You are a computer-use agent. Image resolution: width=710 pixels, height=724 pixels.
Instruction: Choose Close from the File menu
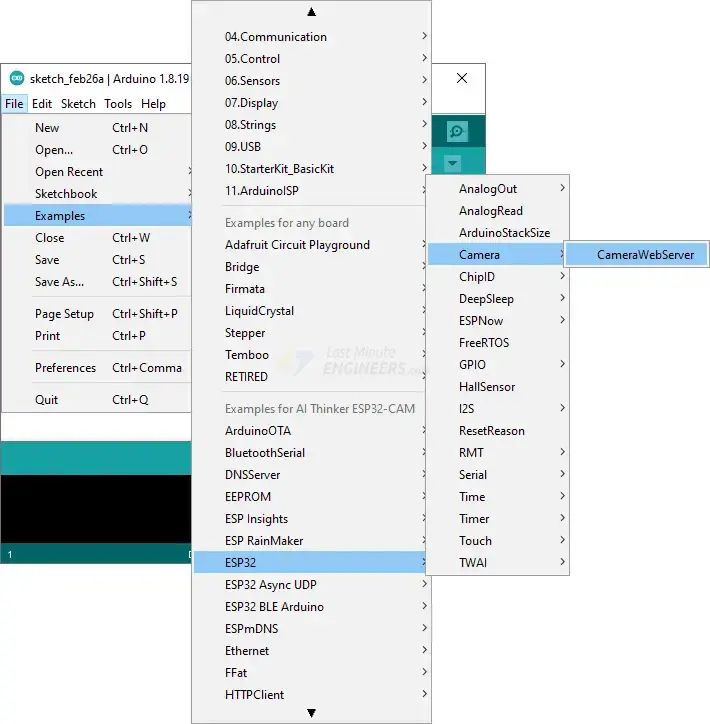[x=97, y=238]
